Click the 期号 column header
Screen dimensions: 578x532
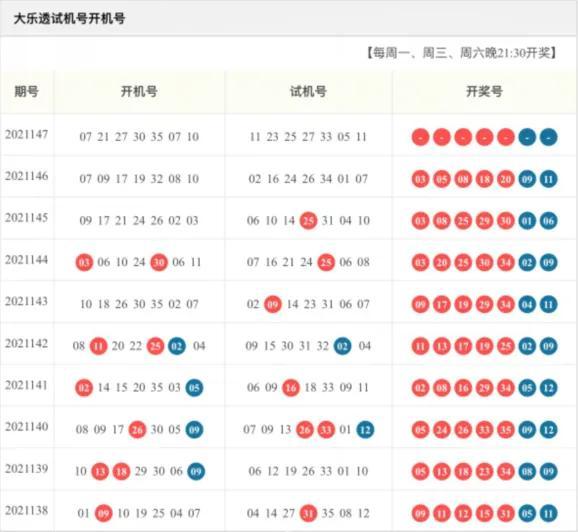(27, 91)
